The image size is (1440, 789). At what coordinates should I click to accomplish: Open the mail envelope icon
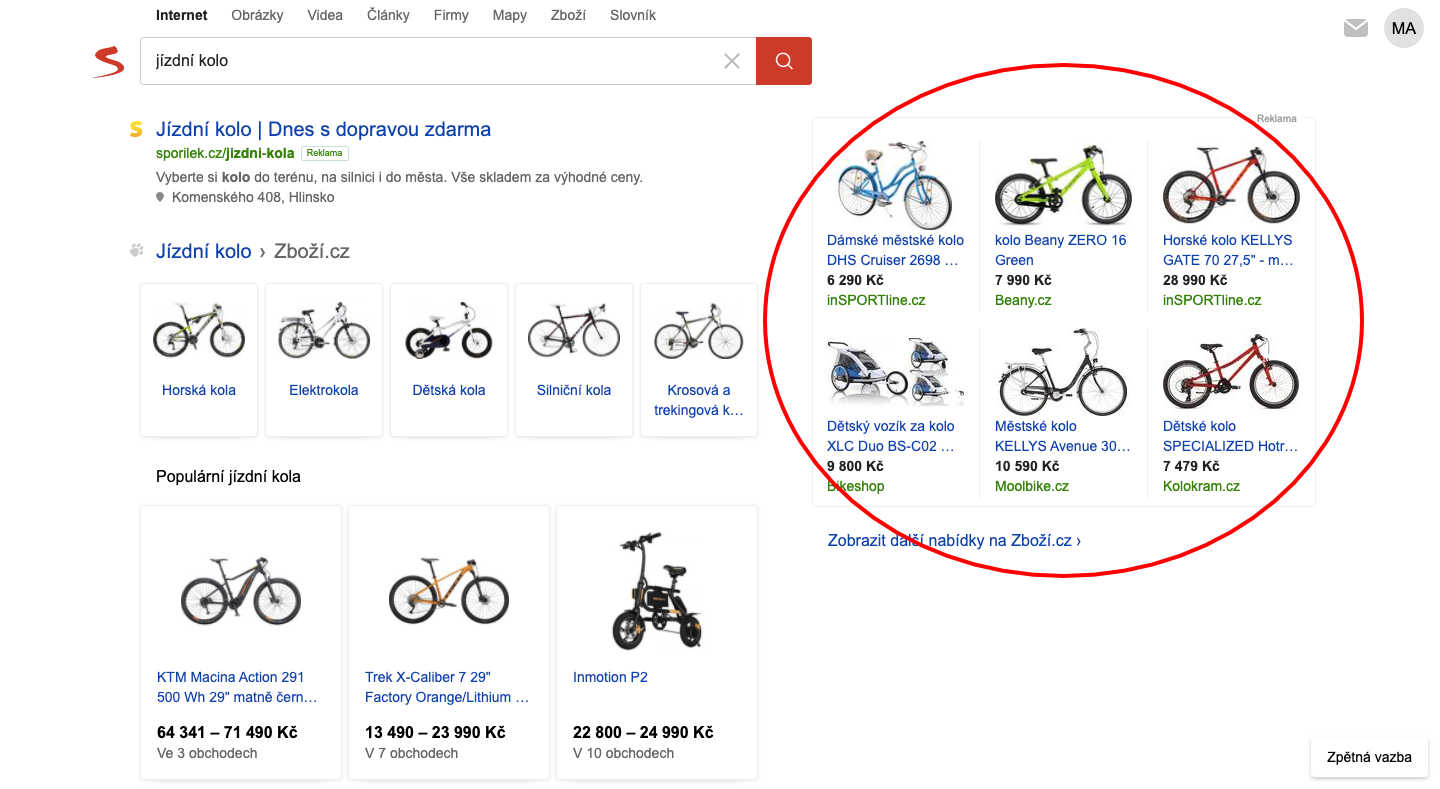(x=1355, y=28)
